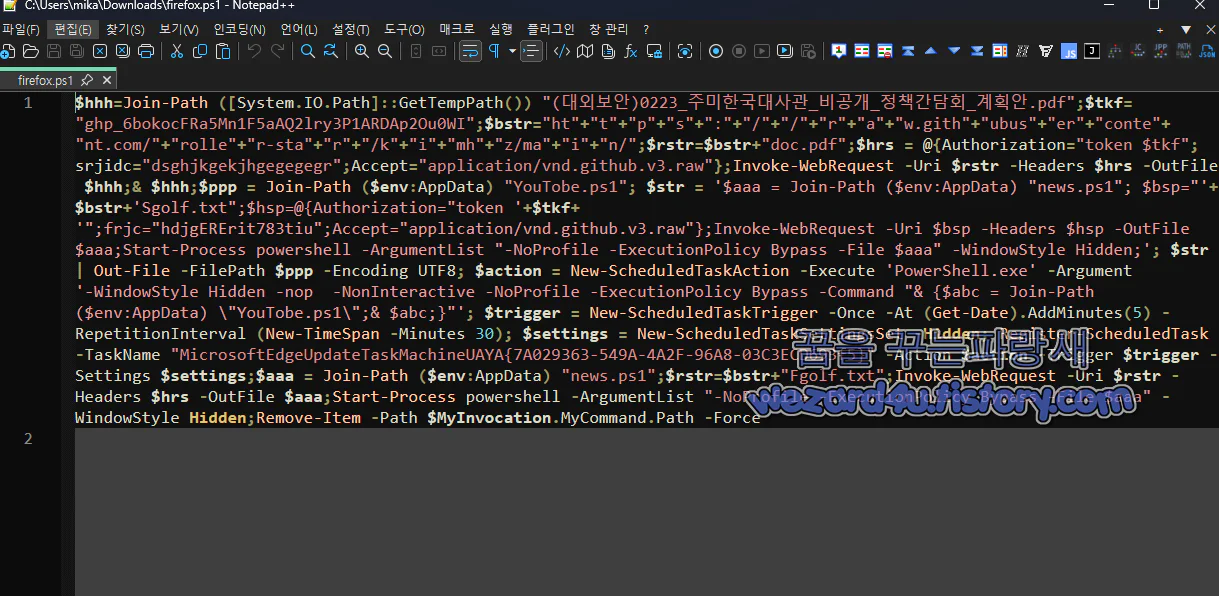Open the 플러그인 menu
This screenshot has height=596, width=1219.
(552, 29)
